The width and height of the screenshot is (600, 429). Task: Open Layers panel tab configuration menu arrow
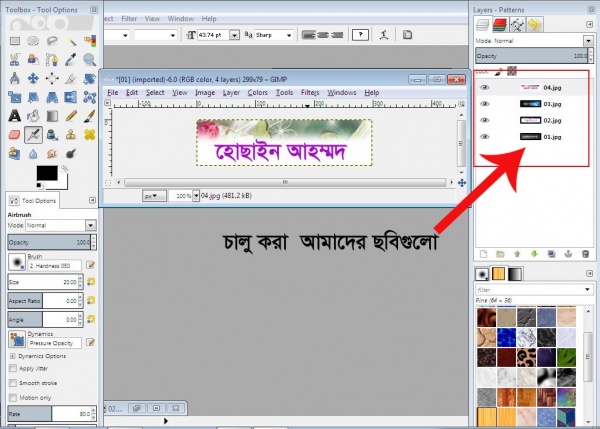589,24
